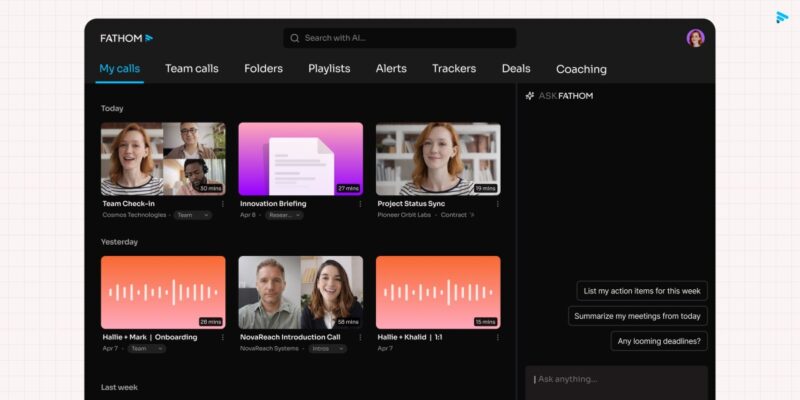Click the NovaReach Introduction Call title
The width and height of the screenshot is (800, 400).
click(x=290, y=337)
